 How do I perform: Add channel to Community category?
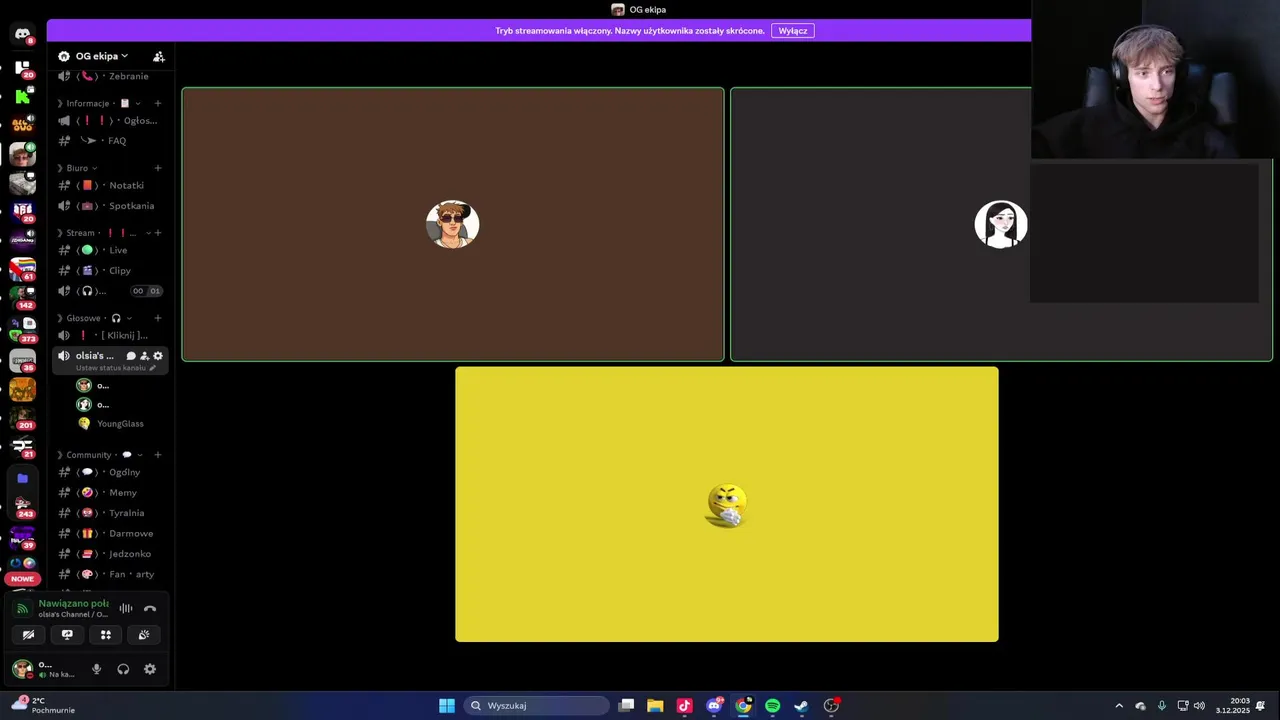[x=158, y=455]
